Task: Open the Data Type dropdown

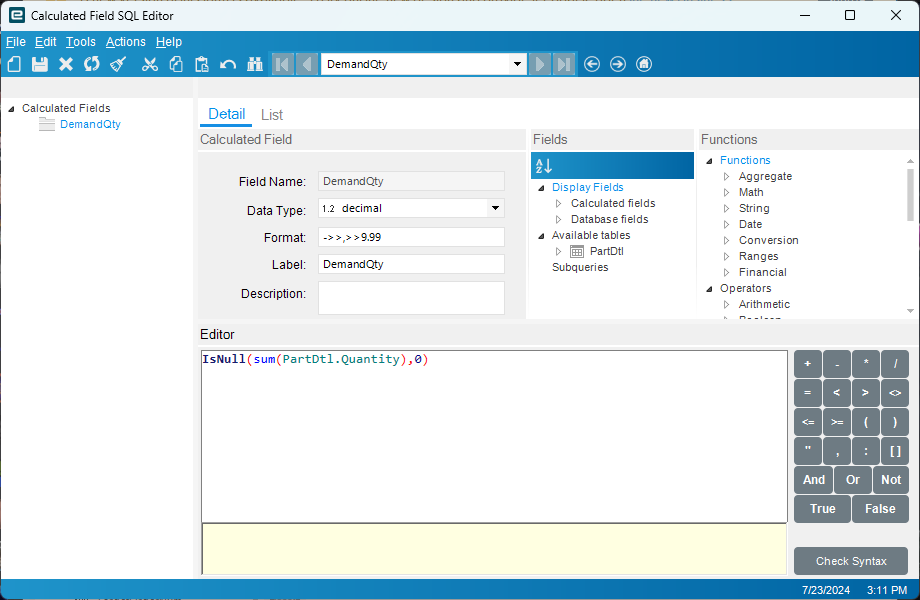Action: coord(494,208)
